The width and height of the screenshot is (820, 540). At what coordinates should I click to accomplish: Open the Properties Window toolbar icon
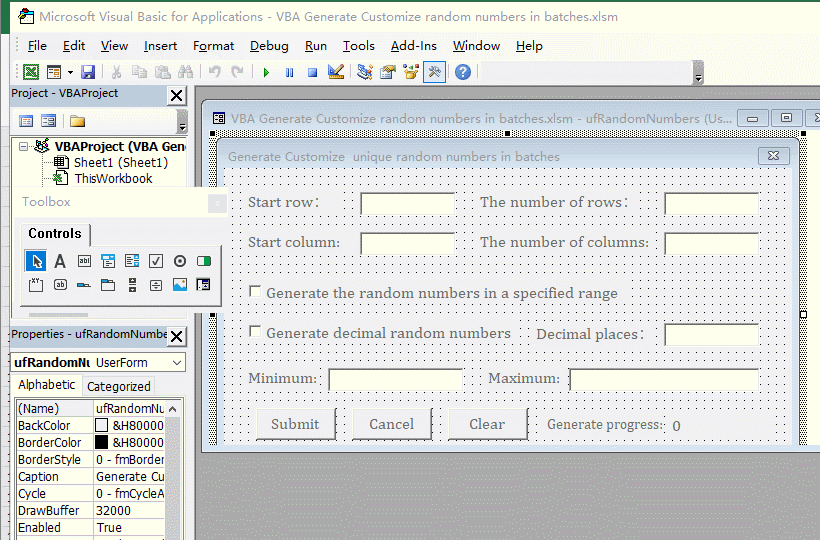coord(388,72)
